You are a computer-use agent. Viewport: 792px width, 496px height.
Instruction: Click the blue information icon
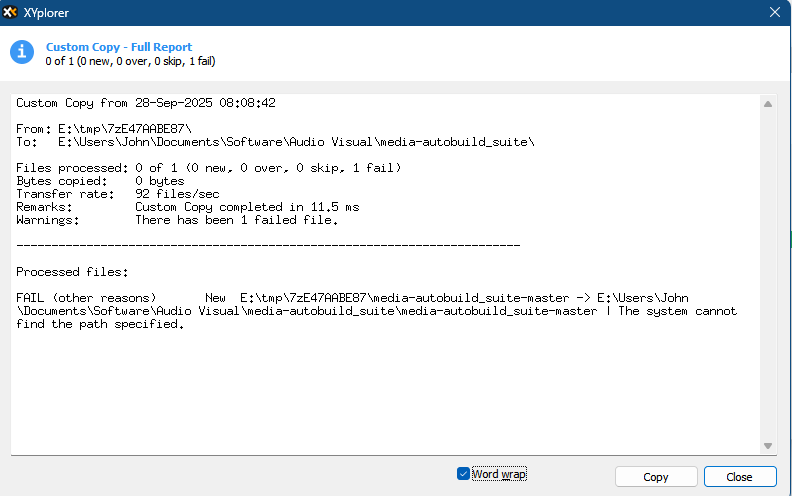(x=22, y=52)
